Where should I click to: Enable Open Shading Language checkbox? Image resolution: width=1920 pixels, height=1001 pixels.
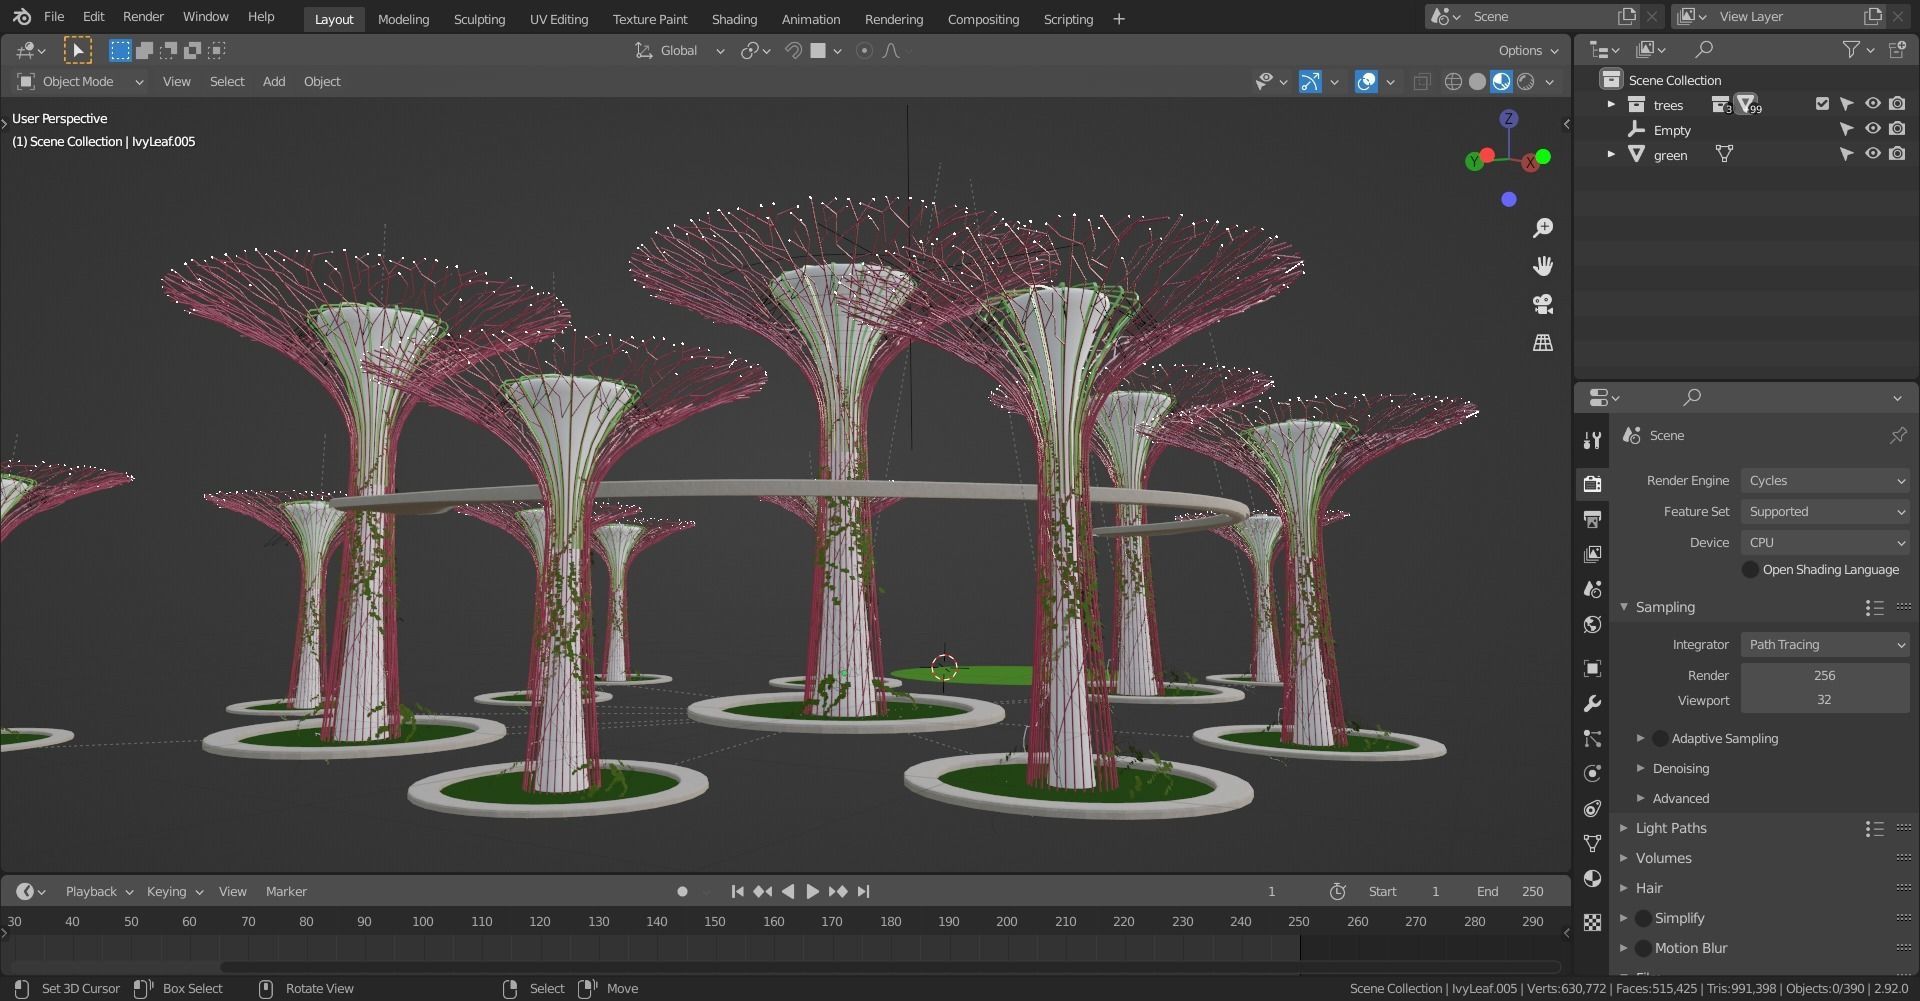coord(1750,569)
